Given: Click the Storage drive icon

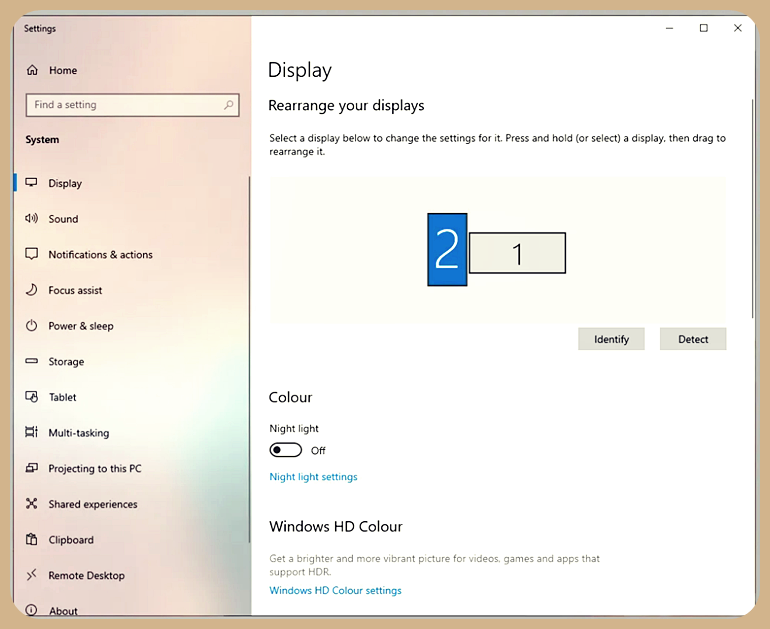Looking at the screenshot, I should click(31, 361).
